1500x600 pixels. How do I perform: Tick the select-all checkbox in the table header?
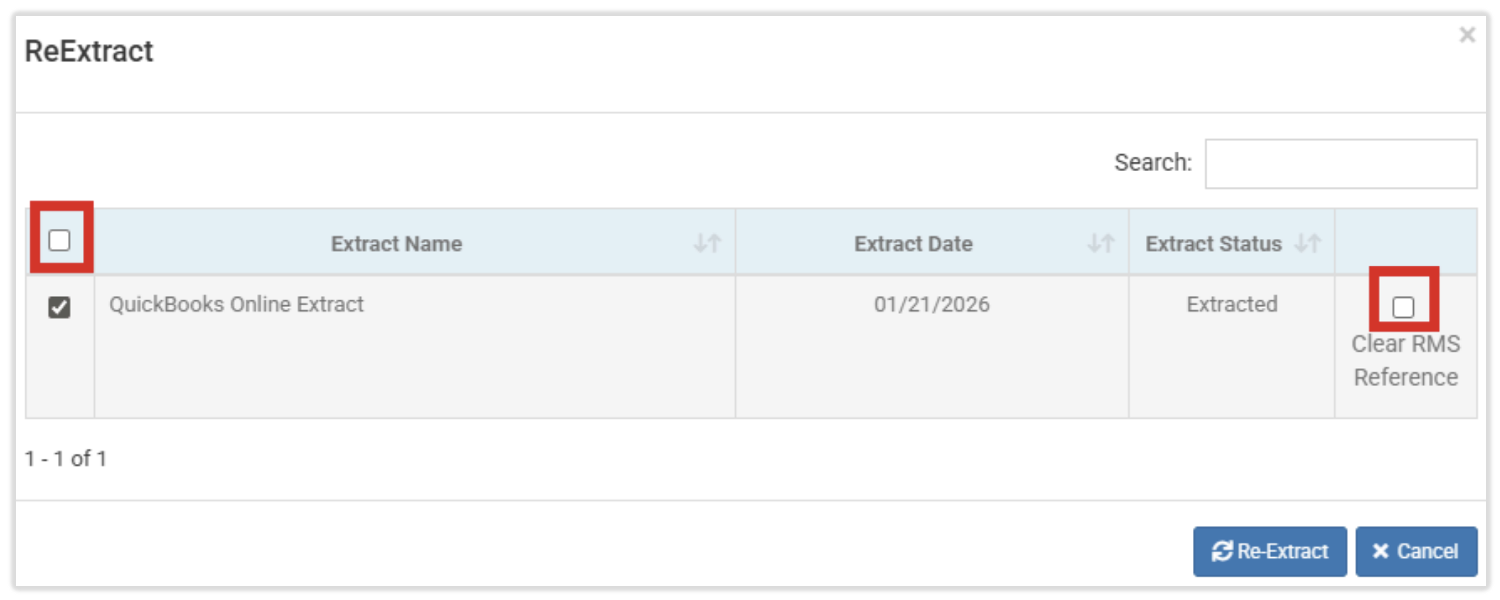coord(60,240)
